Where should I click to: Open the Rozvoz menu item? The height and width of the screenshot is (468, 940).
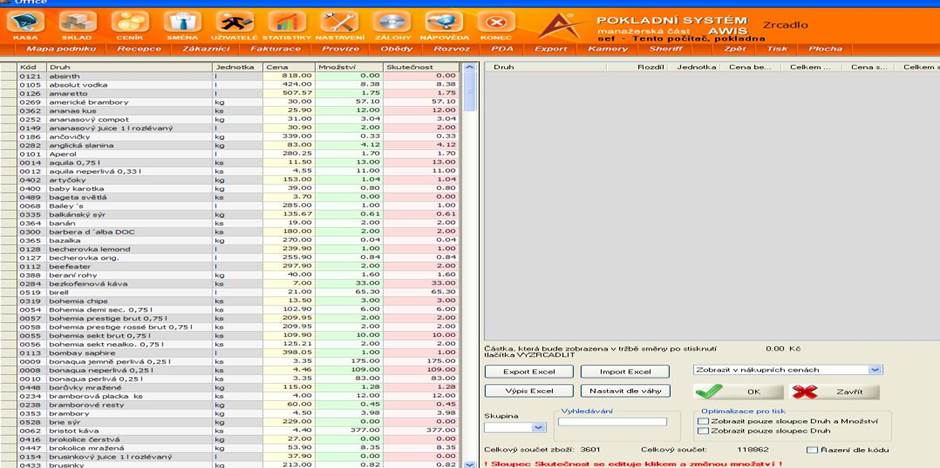tap(452, 49)
